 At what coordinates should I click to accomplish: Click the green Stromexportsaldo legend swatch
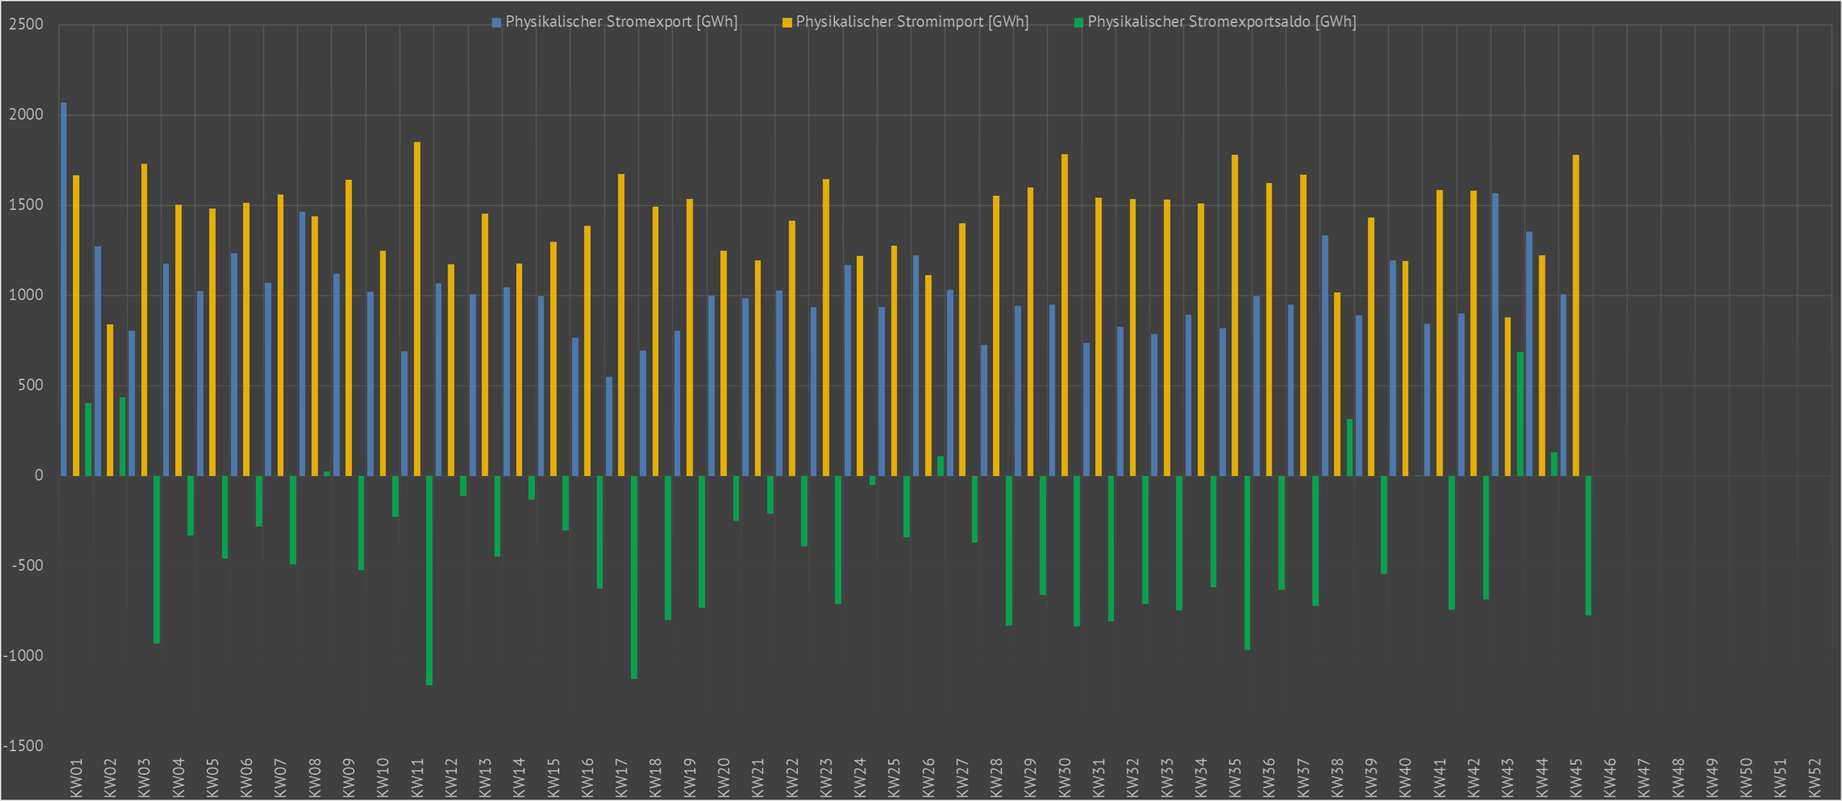[1078, 22]
